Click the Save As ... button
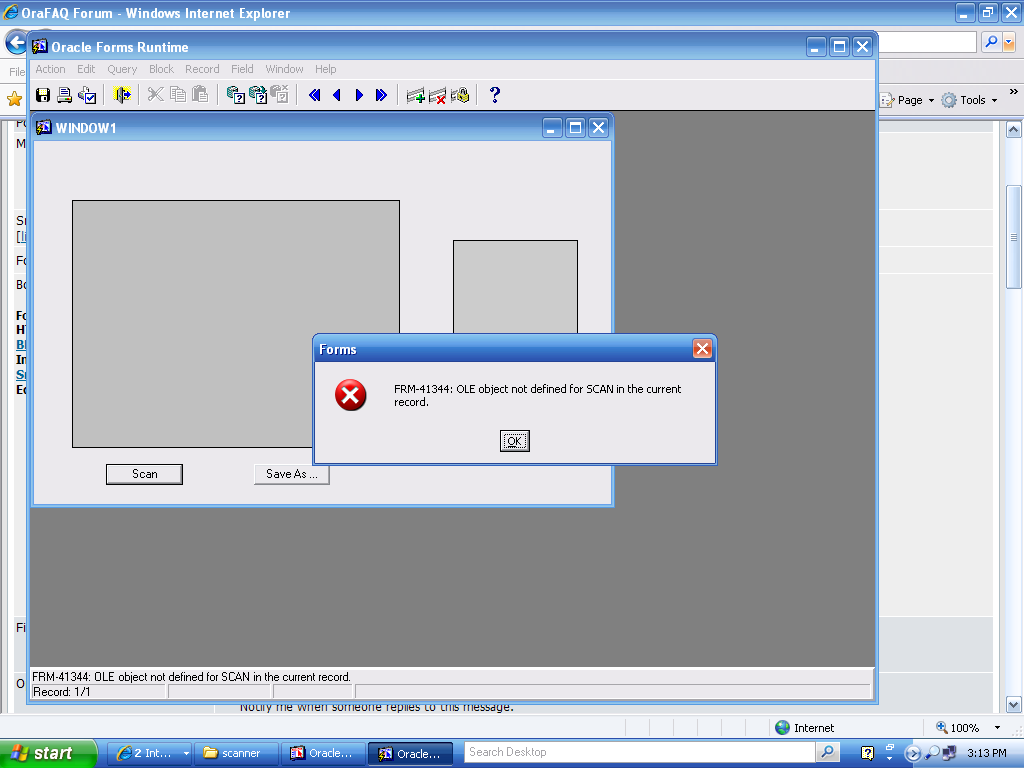The image size is (1024, 768). coord(291,474)
